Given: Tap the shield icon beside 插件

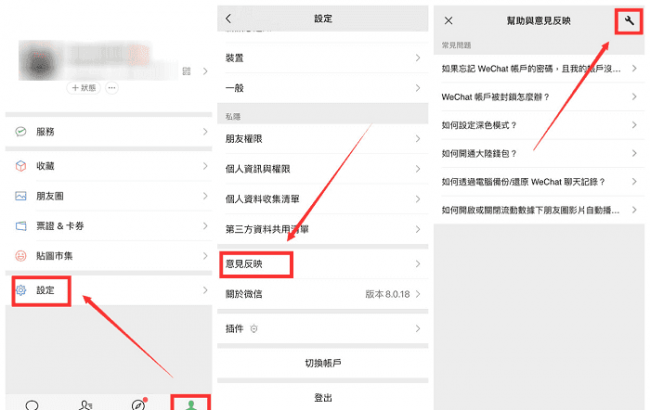Looking at the screenshot, I should click(254, 329).
